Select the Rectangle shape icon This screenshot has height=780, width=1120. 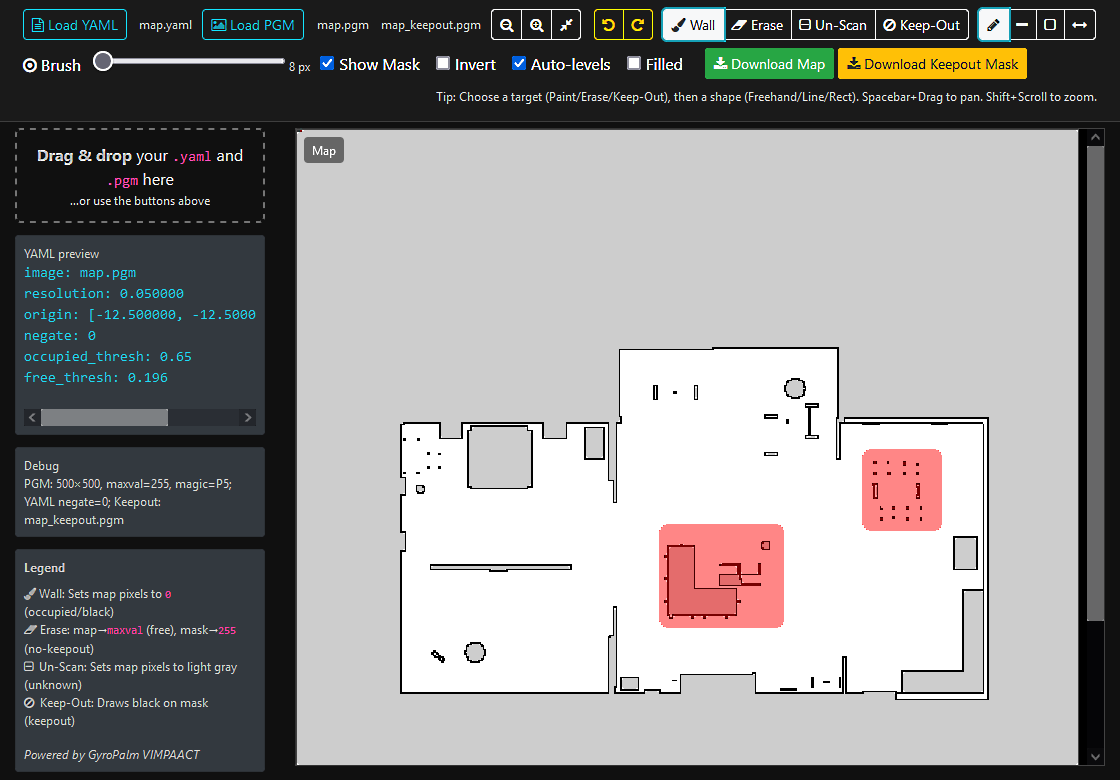(x=1050, y=25)
